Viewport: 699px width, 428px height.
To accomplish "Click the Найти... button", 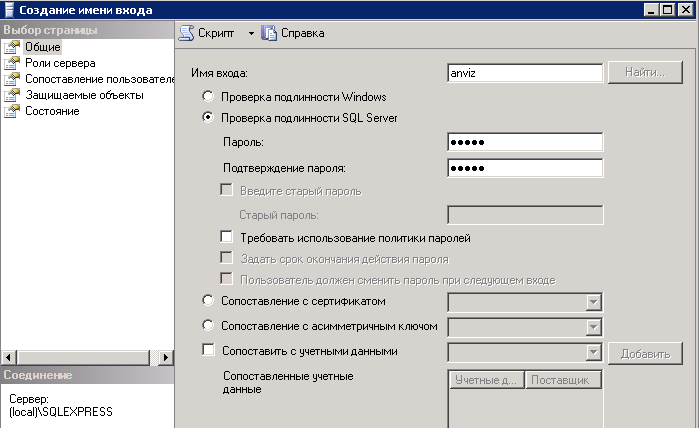I will 645,72.
